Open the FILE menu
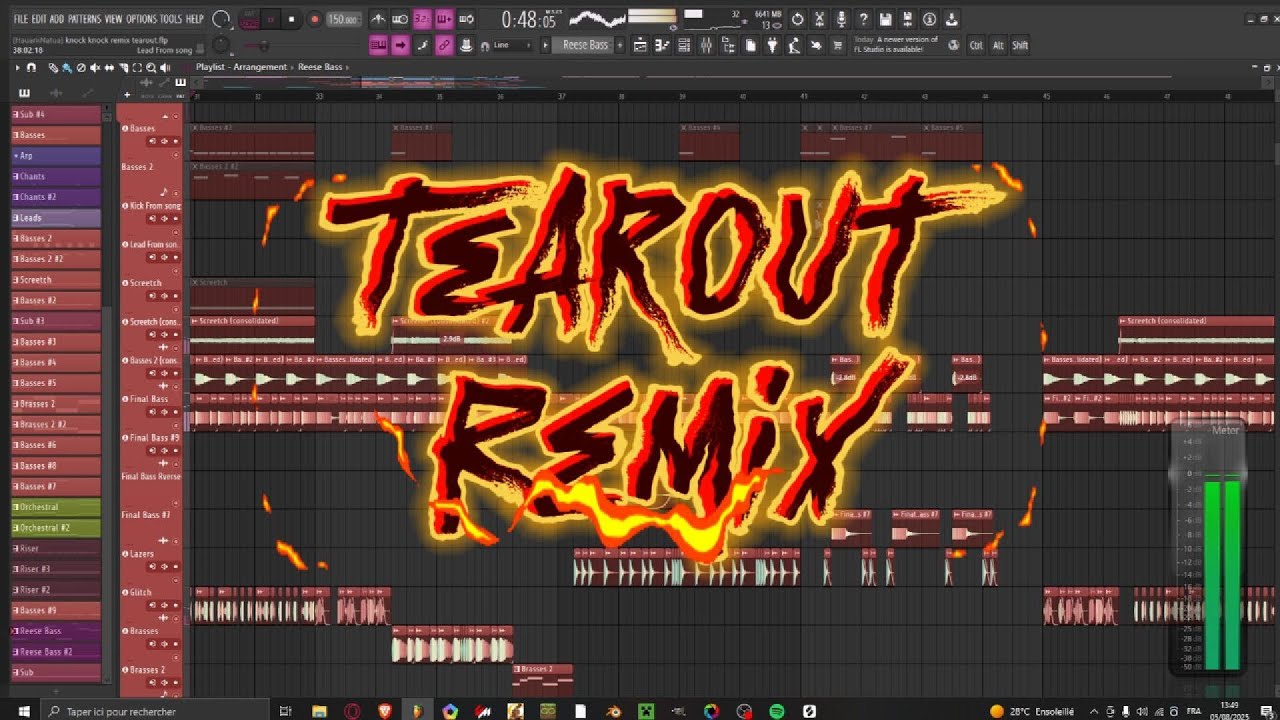Viewport: 1280px width, 720px height. (21, 19)
